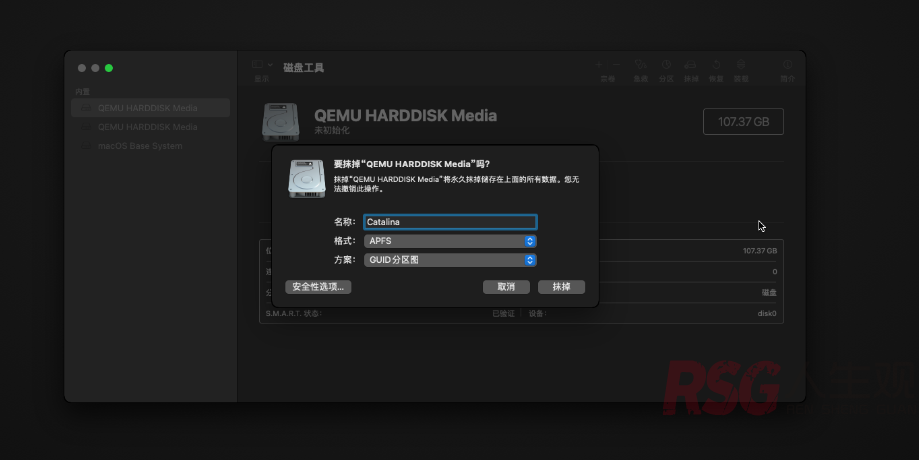This screenshot has width=919, height=460.
Task: Click the 装载 Mount toolbar icon
Action: point(741,64)
